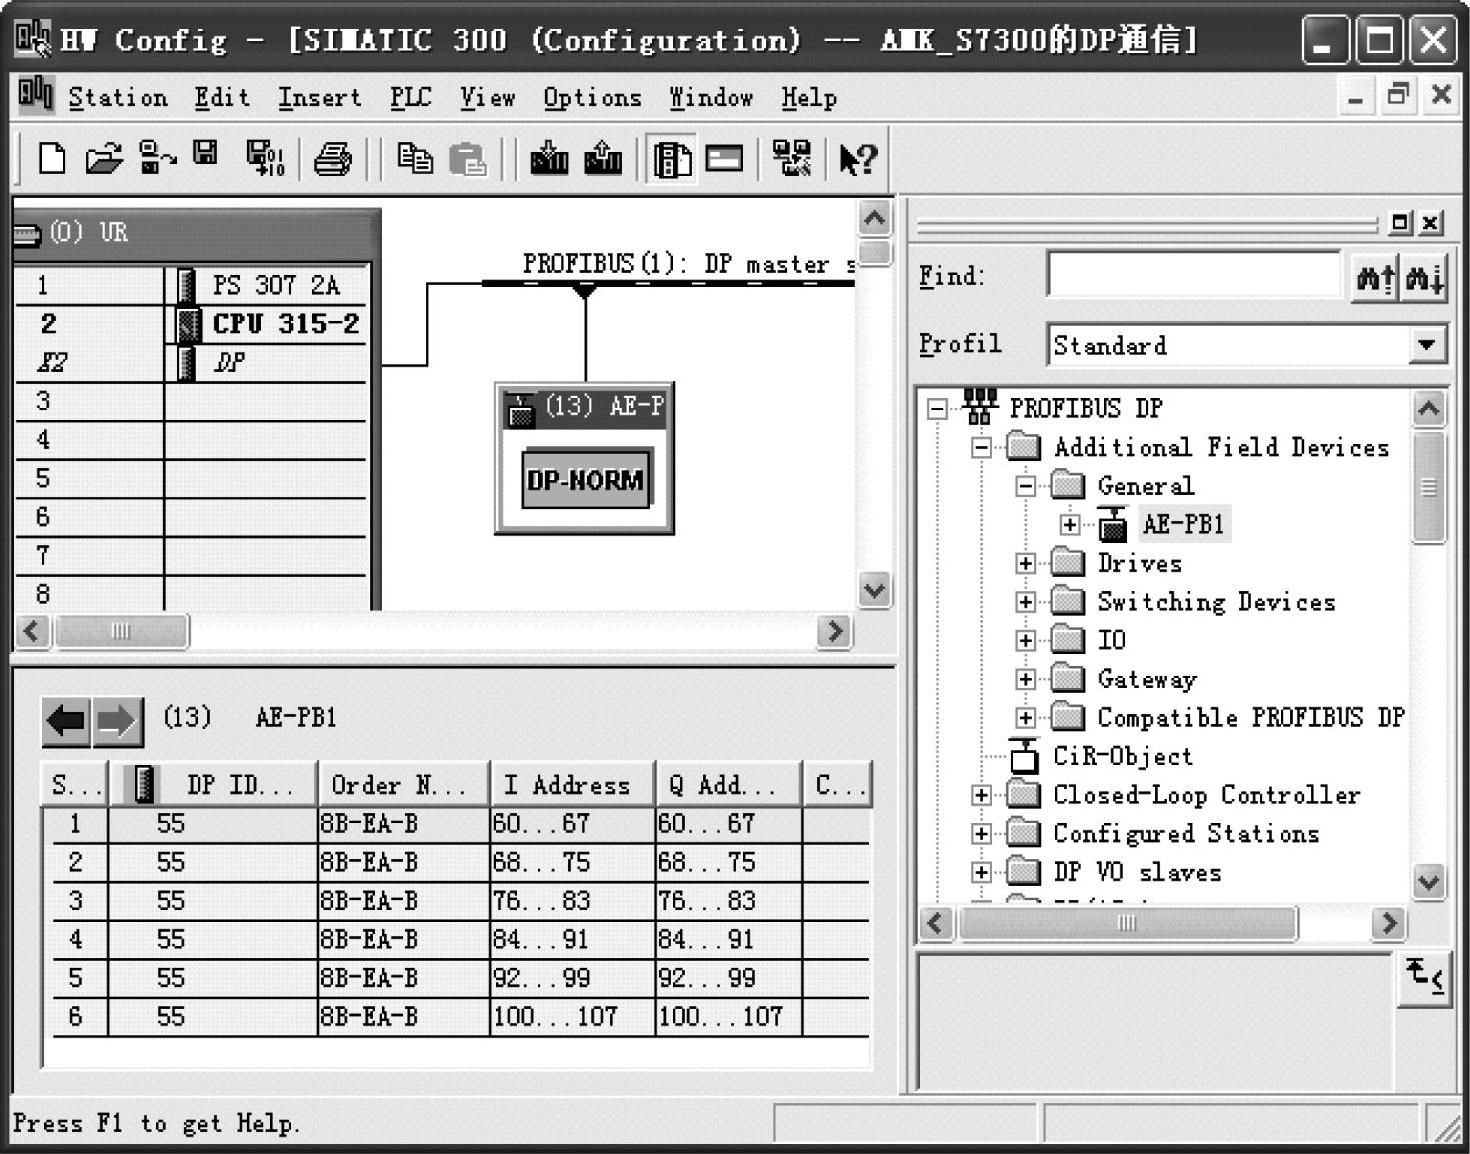Screen dimensions: 1470x1154
Task: Click the DP-NORM slave module button
Action: tap(586, 480)
